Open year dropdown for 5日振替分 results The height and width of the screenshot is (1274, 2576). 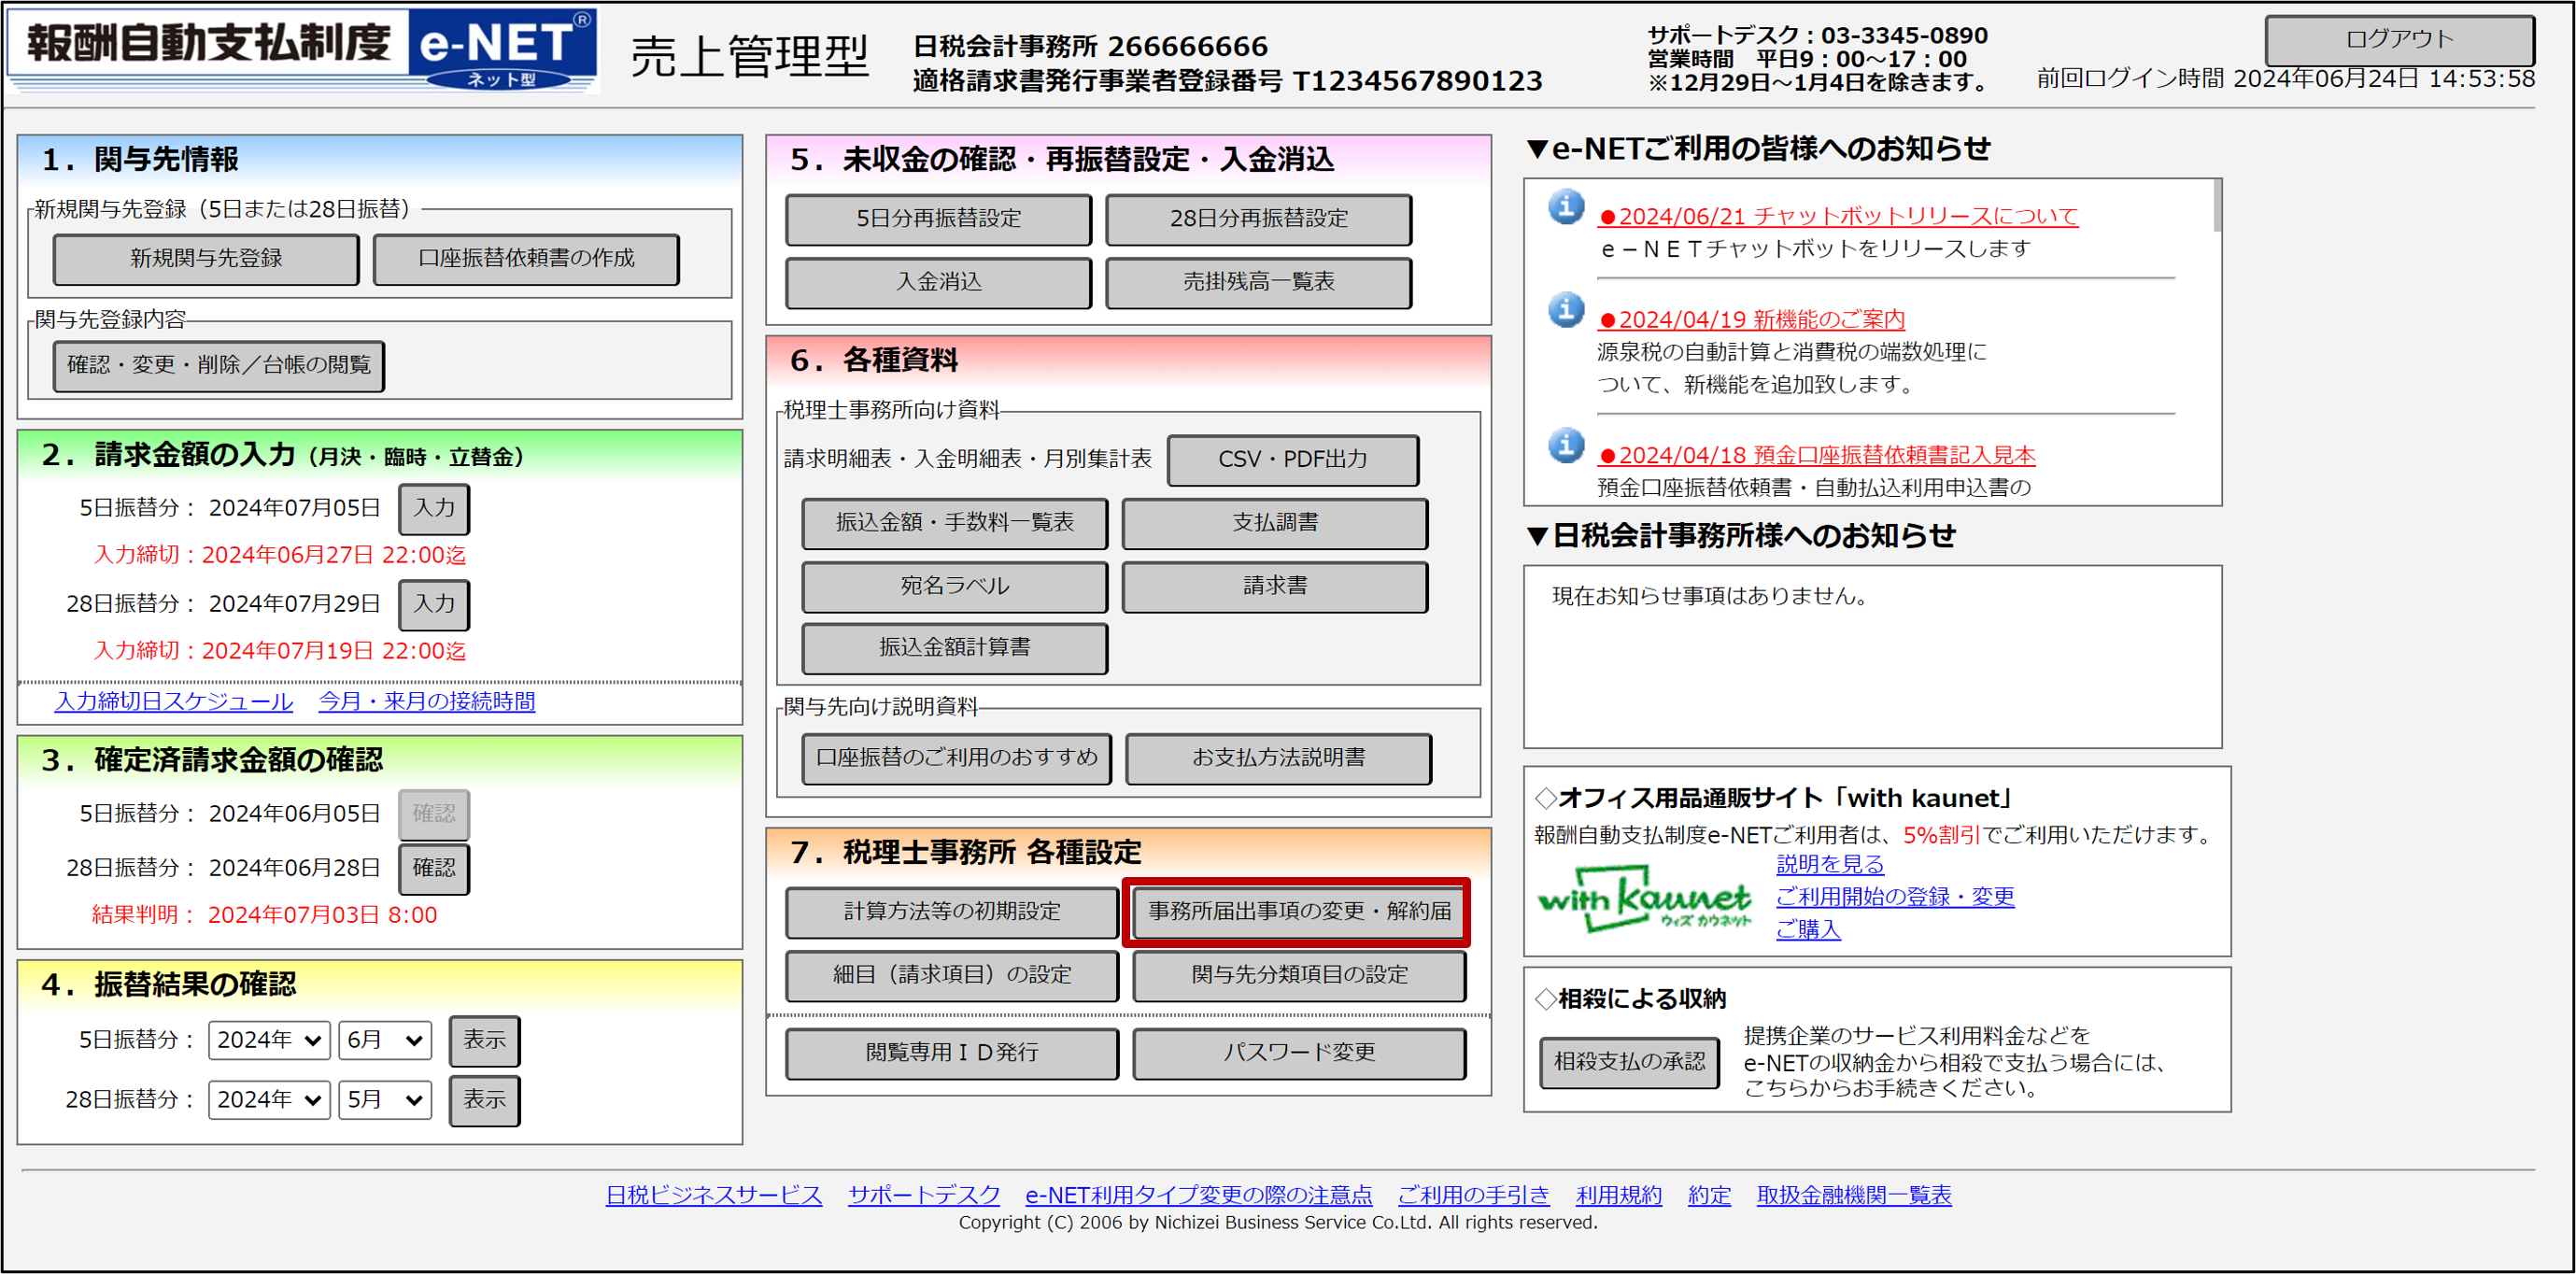click(269, 1040)
